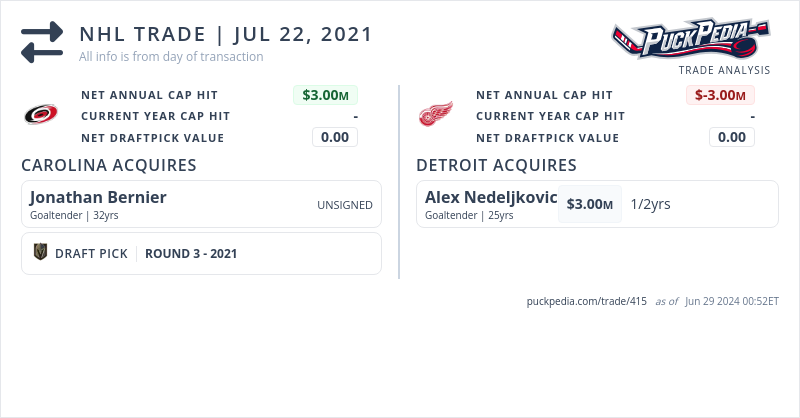
Task: Click the Carolina Acquires heading
Action: 108,165
